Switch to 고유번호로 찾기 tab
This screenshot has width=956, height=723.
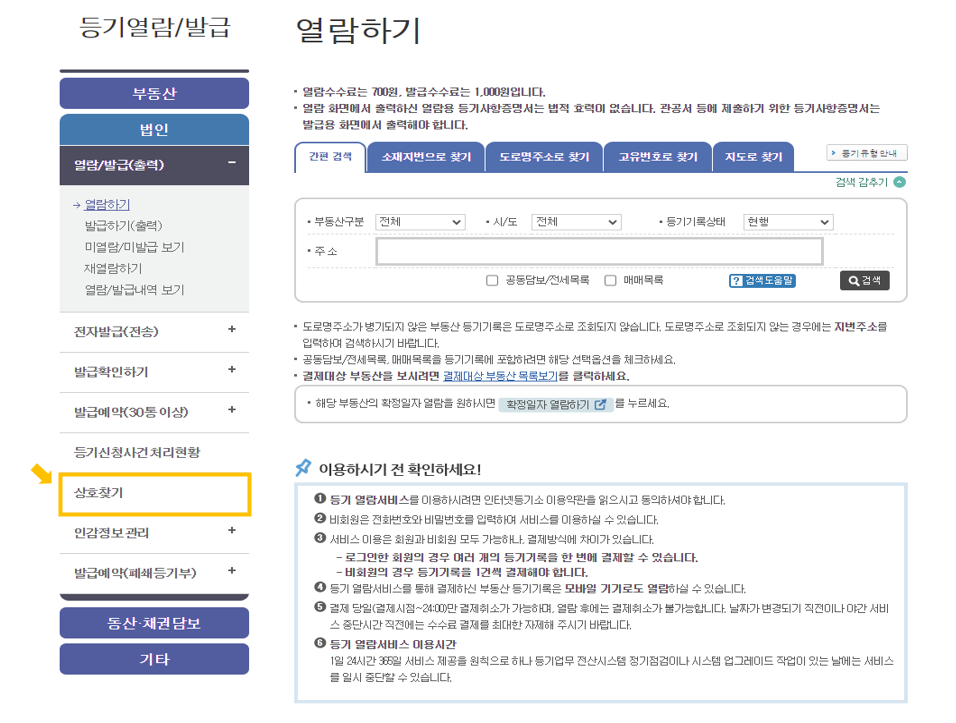click(x=658, y=157)
